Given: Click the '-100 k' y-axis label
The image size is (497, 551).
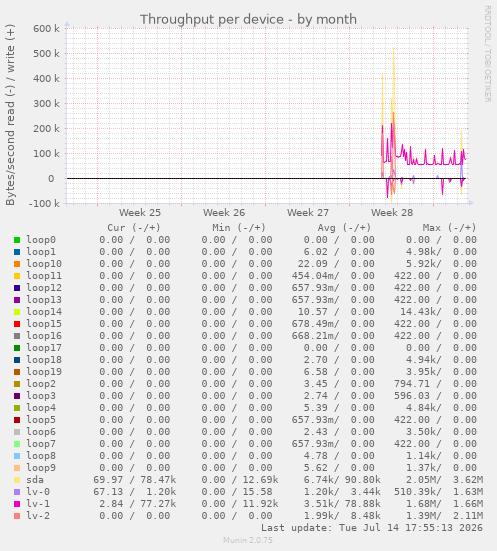Looking at the screenshot, I should pyautogui.click(x=44, y=203).
